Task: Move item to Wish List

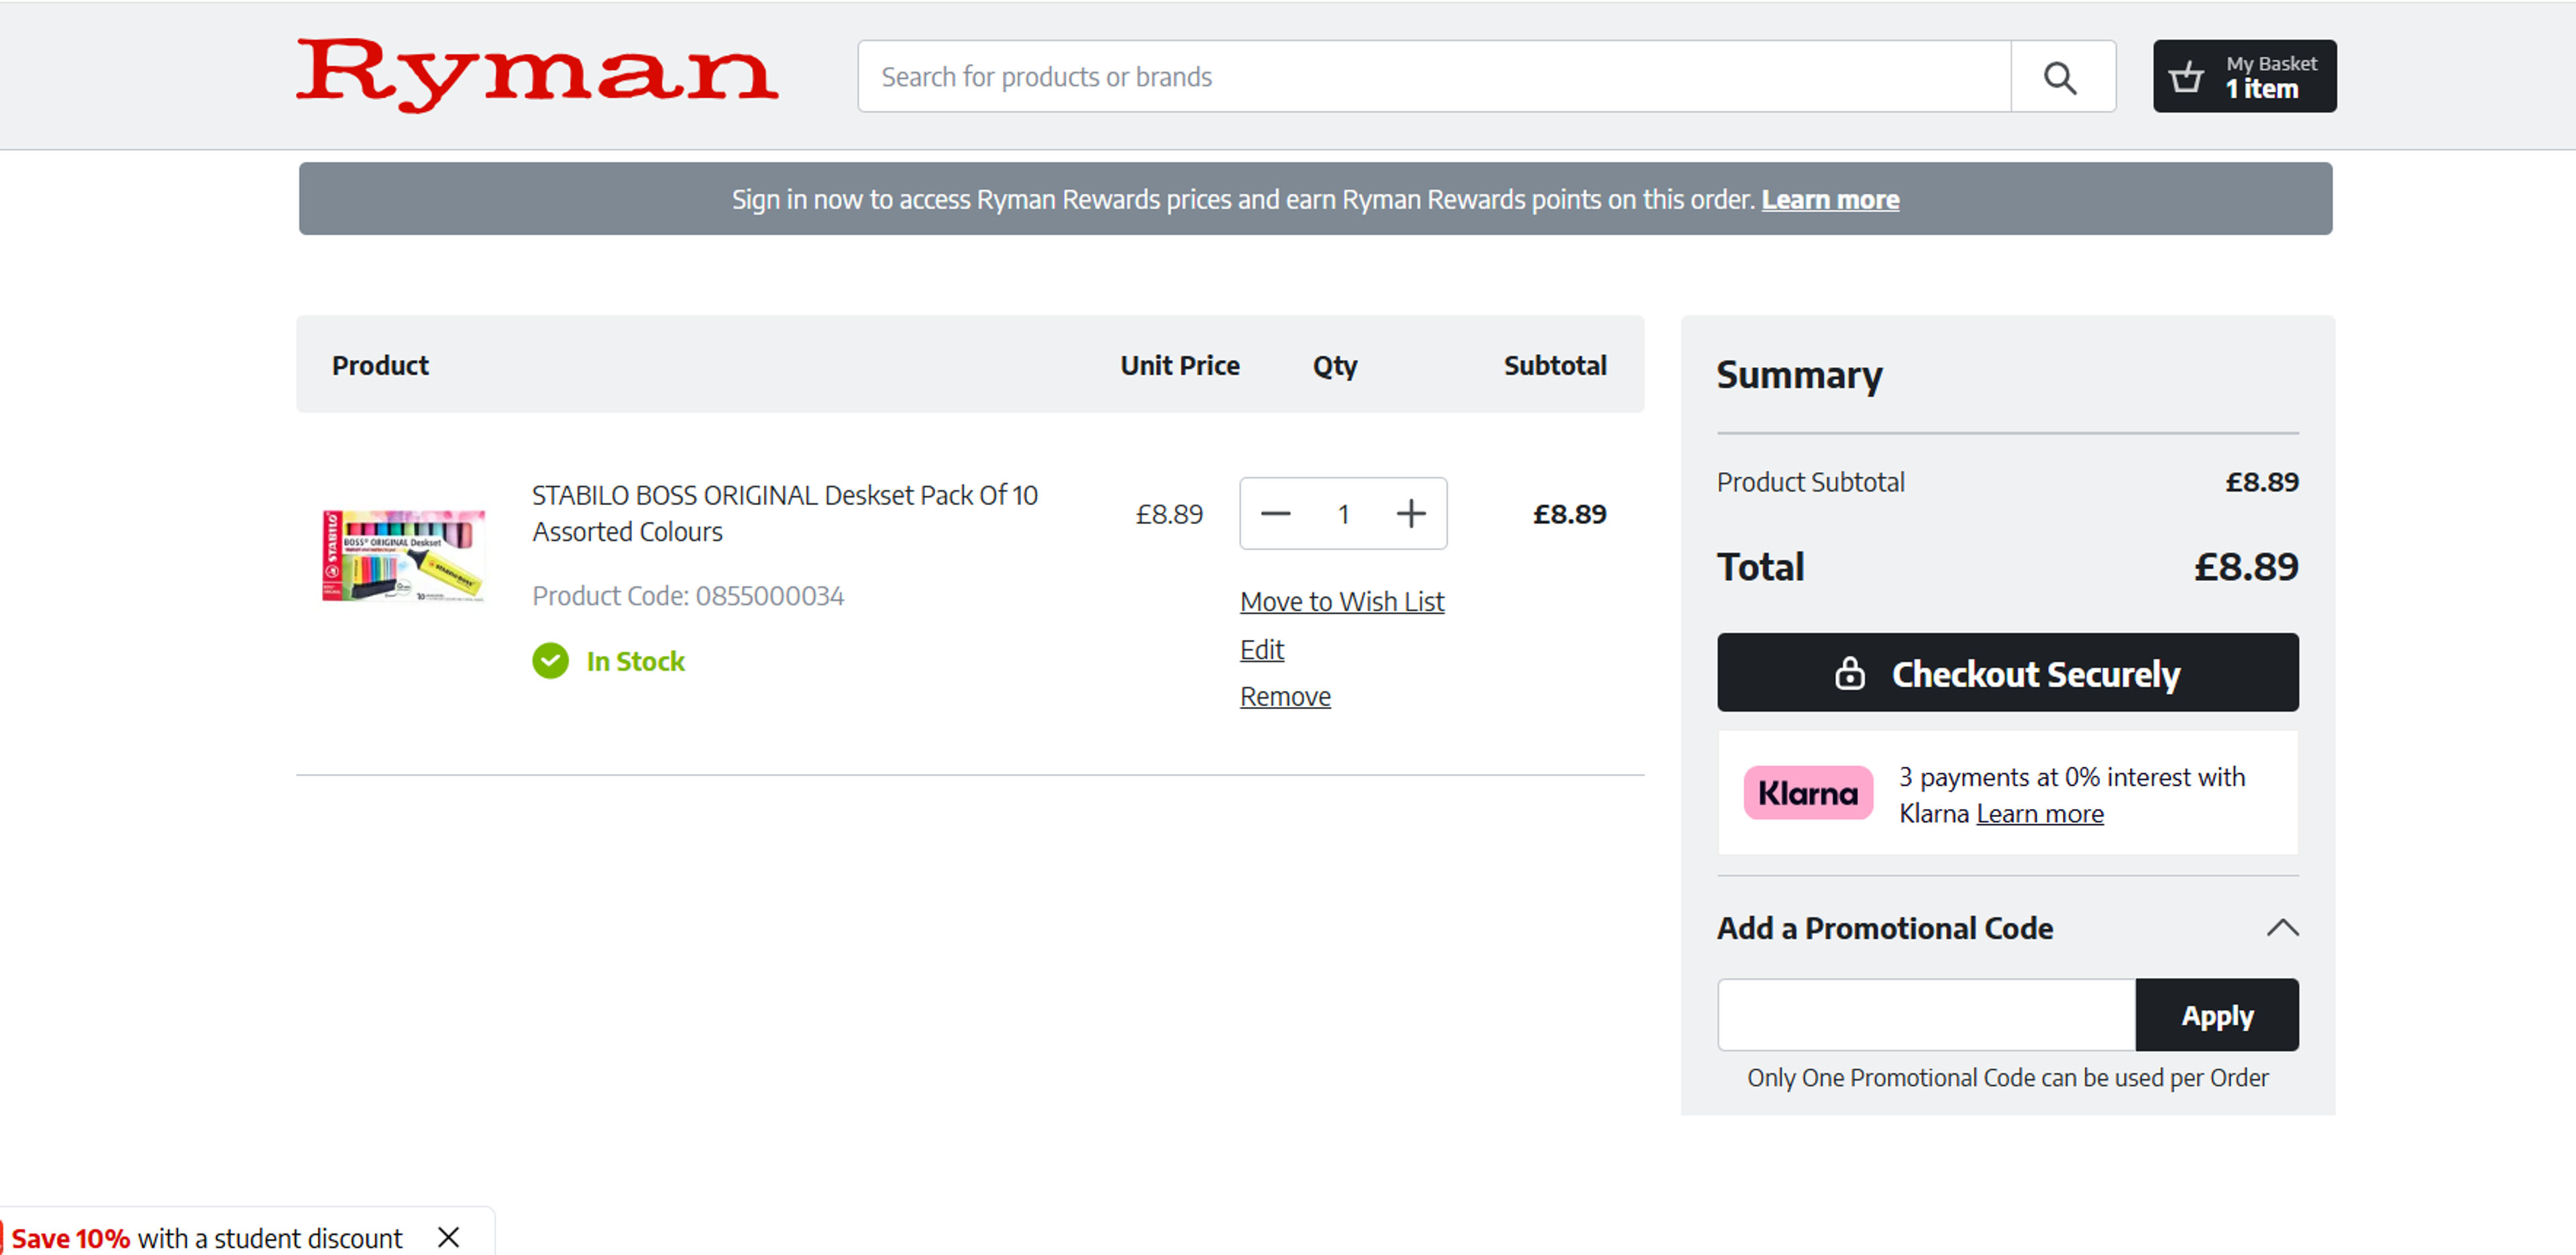Action: coord(1341,601)
